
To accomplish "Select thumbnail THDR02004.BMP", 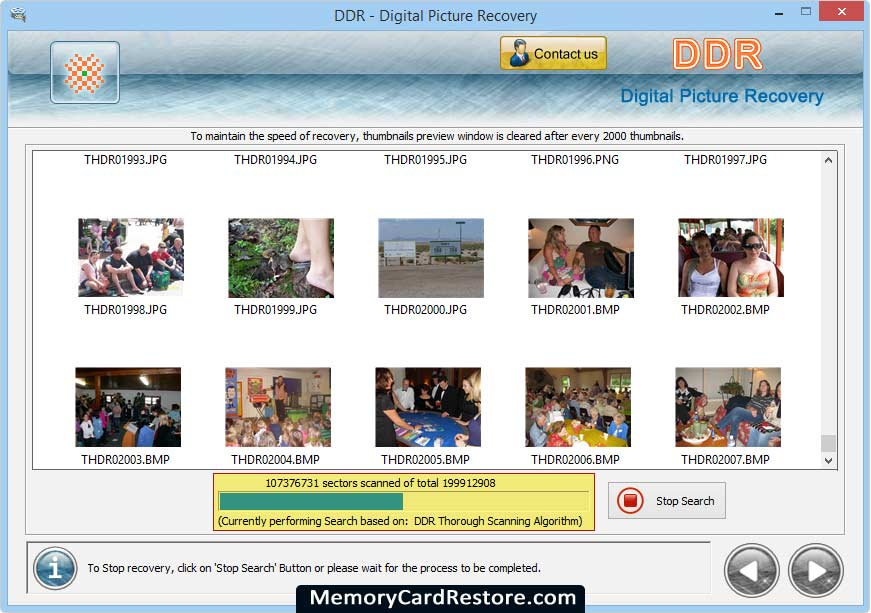I will [x=278, y=407].
